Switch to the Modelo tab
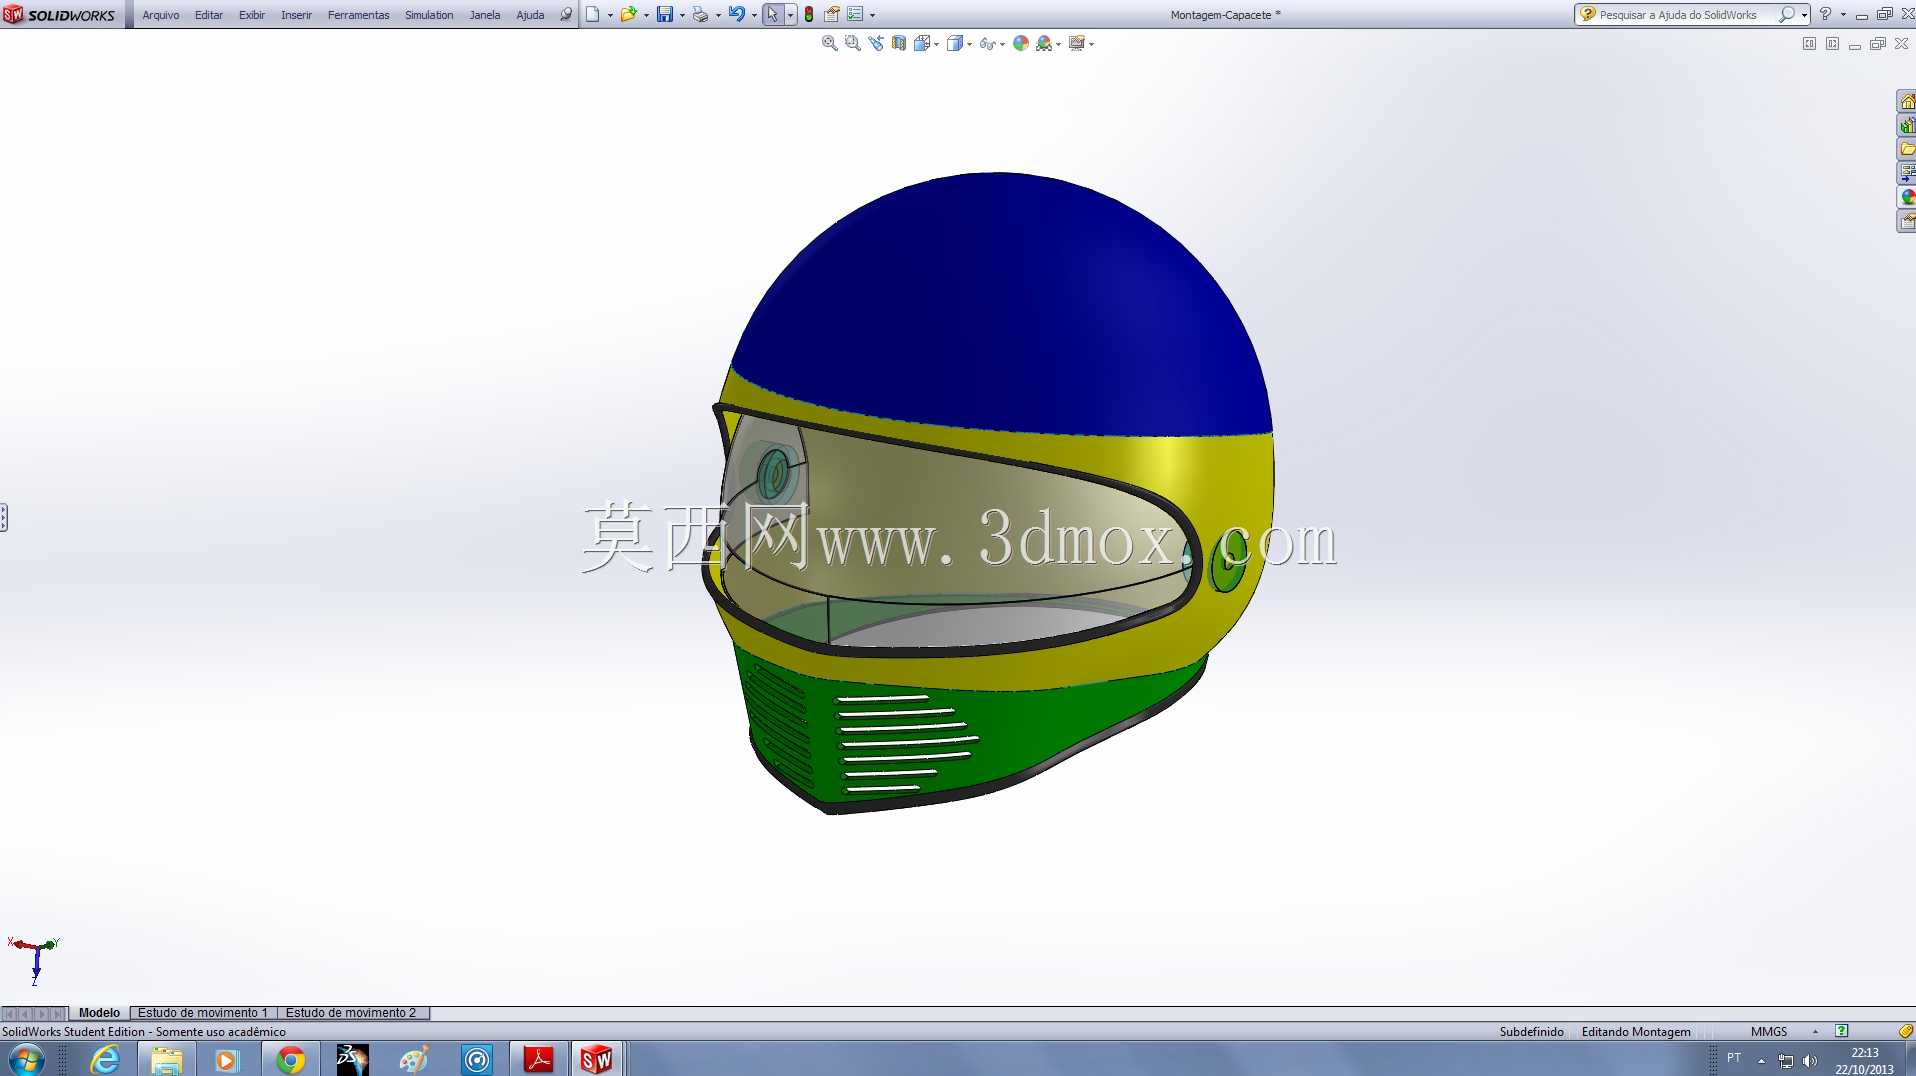 (x=99, y=1013)
